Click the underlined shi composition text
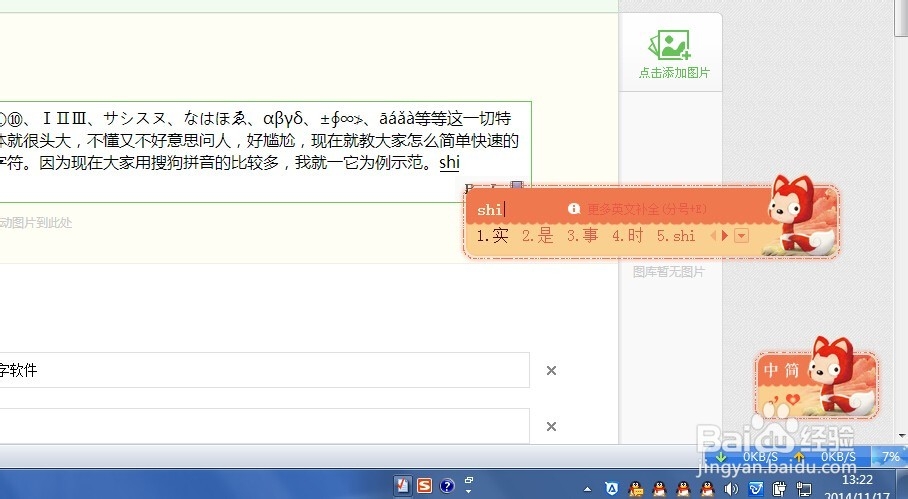The height and width of the screenshot is (499, 908). pos(449,163)
